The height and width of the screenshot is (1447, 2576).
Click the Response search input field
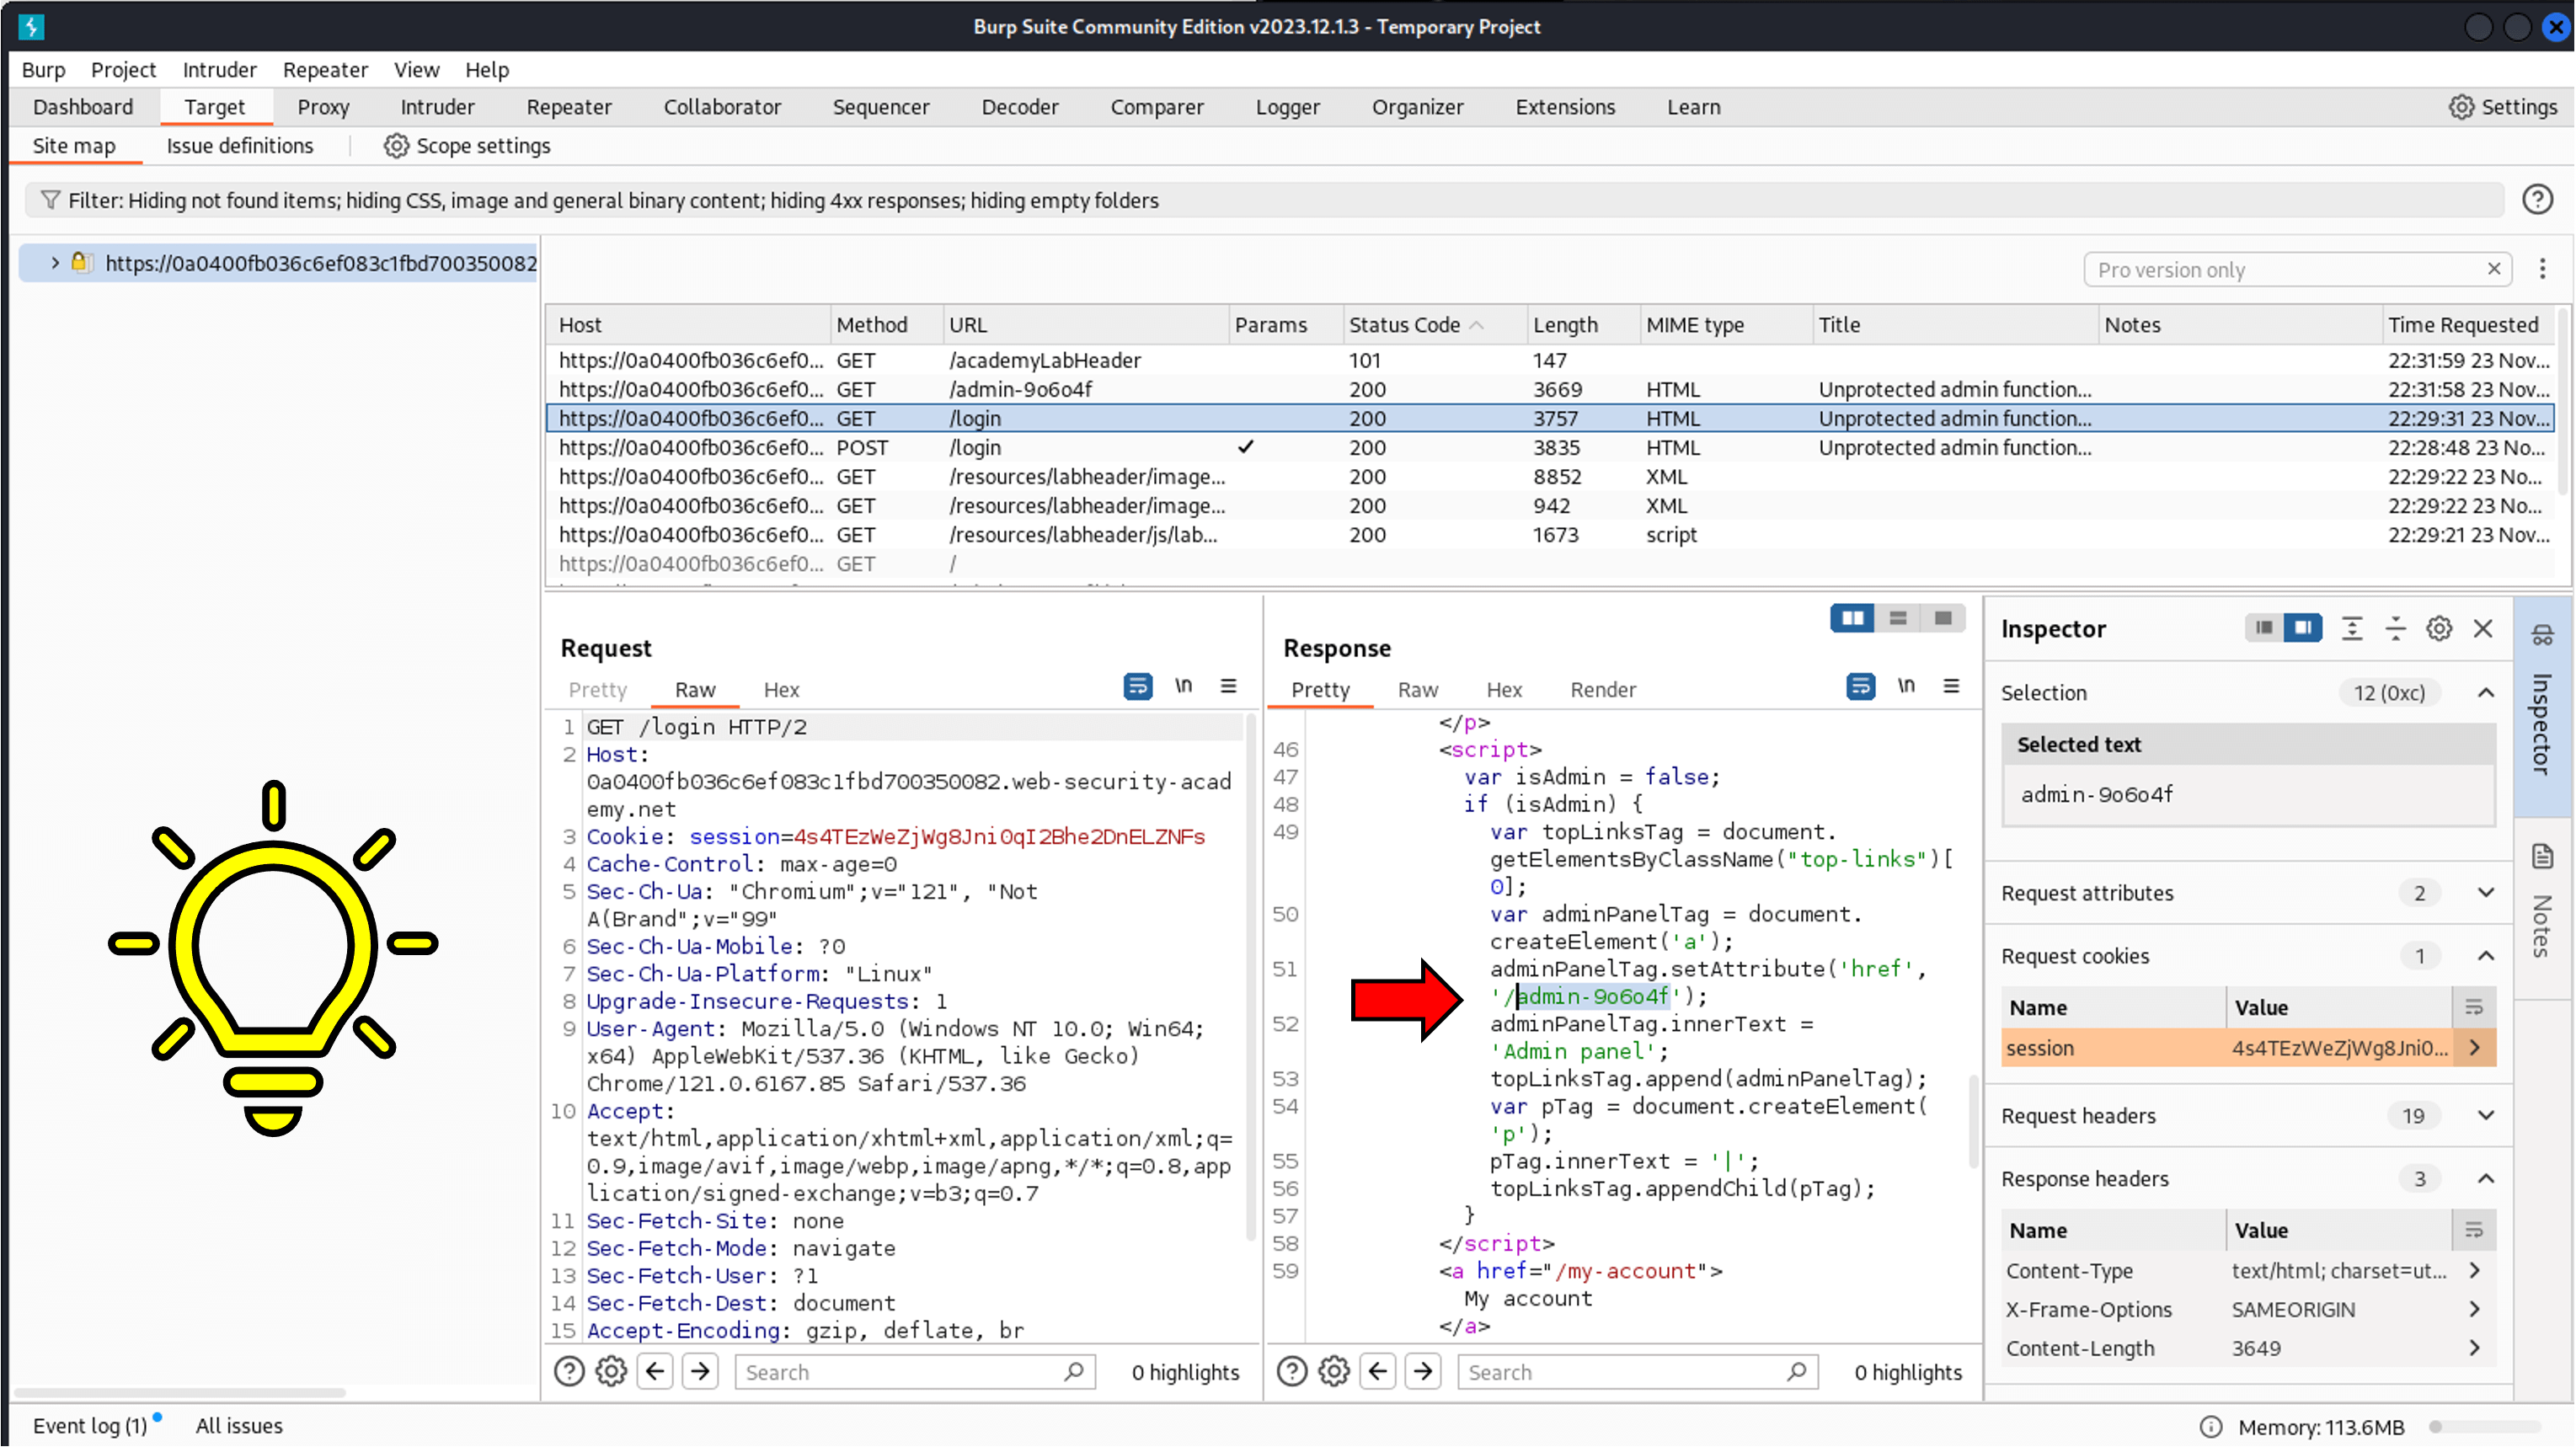(x=1638, y=1372)
